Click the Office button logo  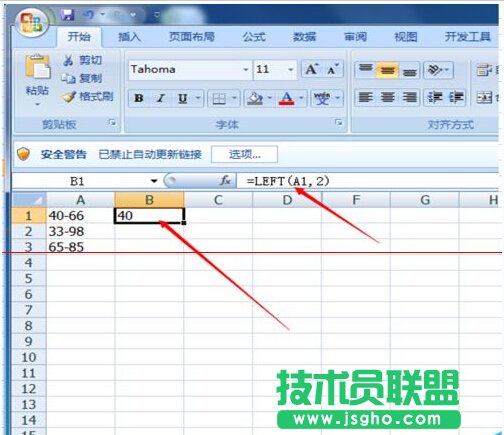[32, 23]
